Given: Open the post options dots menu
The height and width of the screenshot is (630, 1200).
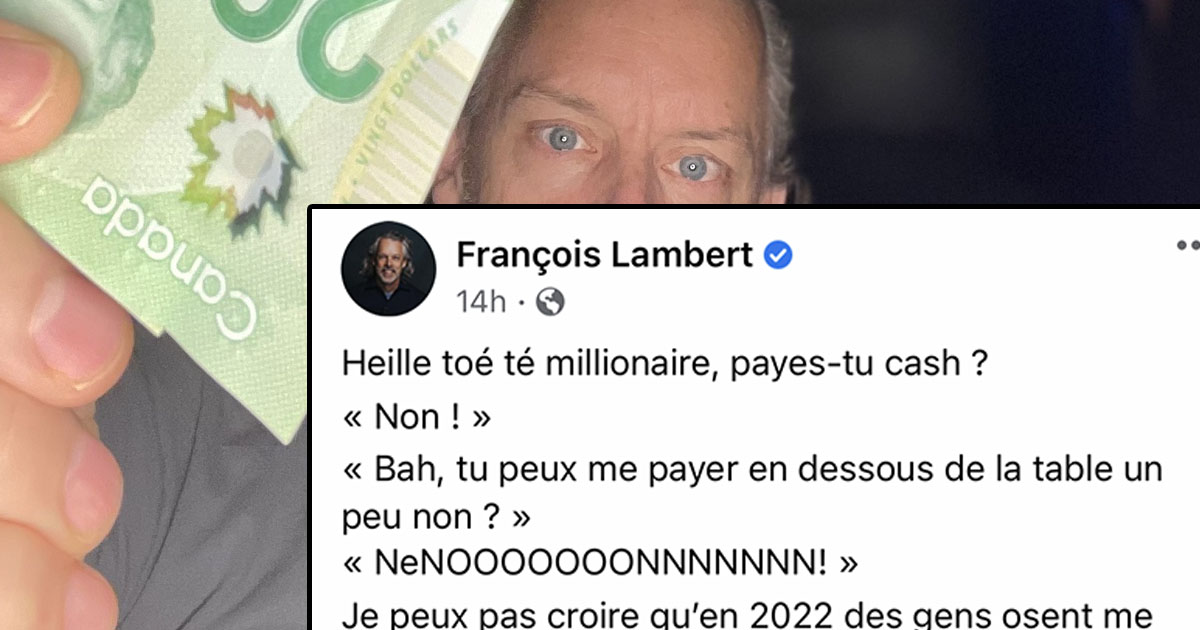Looking at the screenshot, I should pyautogui.click(x=1188, y=245).
